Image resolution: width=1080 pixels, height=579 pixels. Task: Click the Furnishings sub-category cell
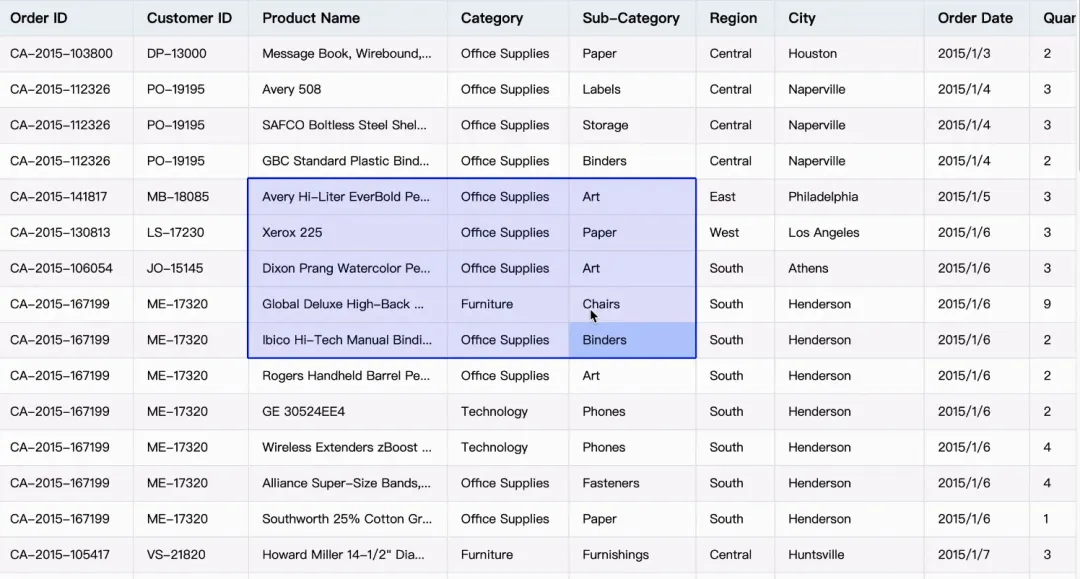616,555
